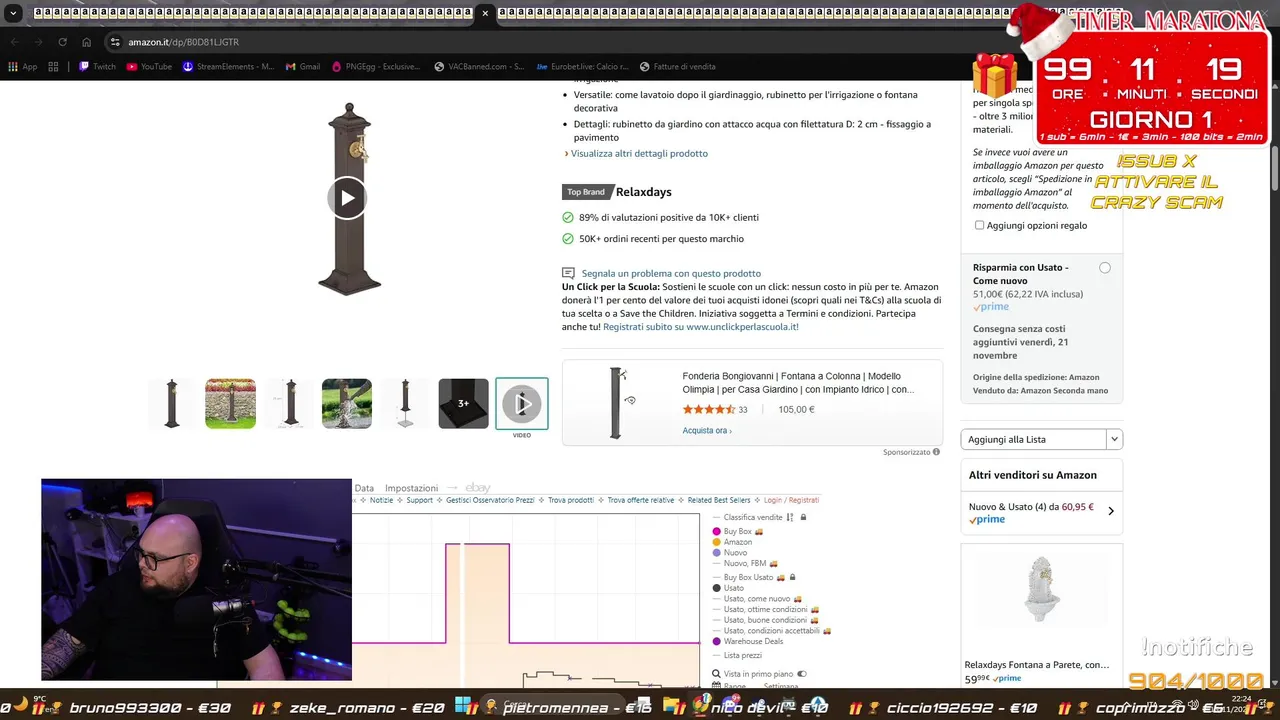Toggle the Nuovo purple legend dot

[716, 553]
